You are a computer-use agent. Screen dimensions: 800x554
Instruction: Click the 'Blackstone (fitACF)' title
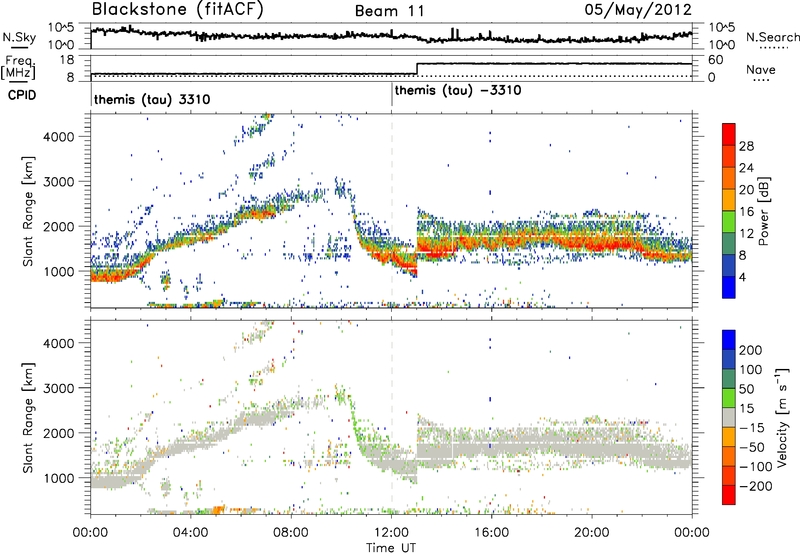tap(177, 10)
